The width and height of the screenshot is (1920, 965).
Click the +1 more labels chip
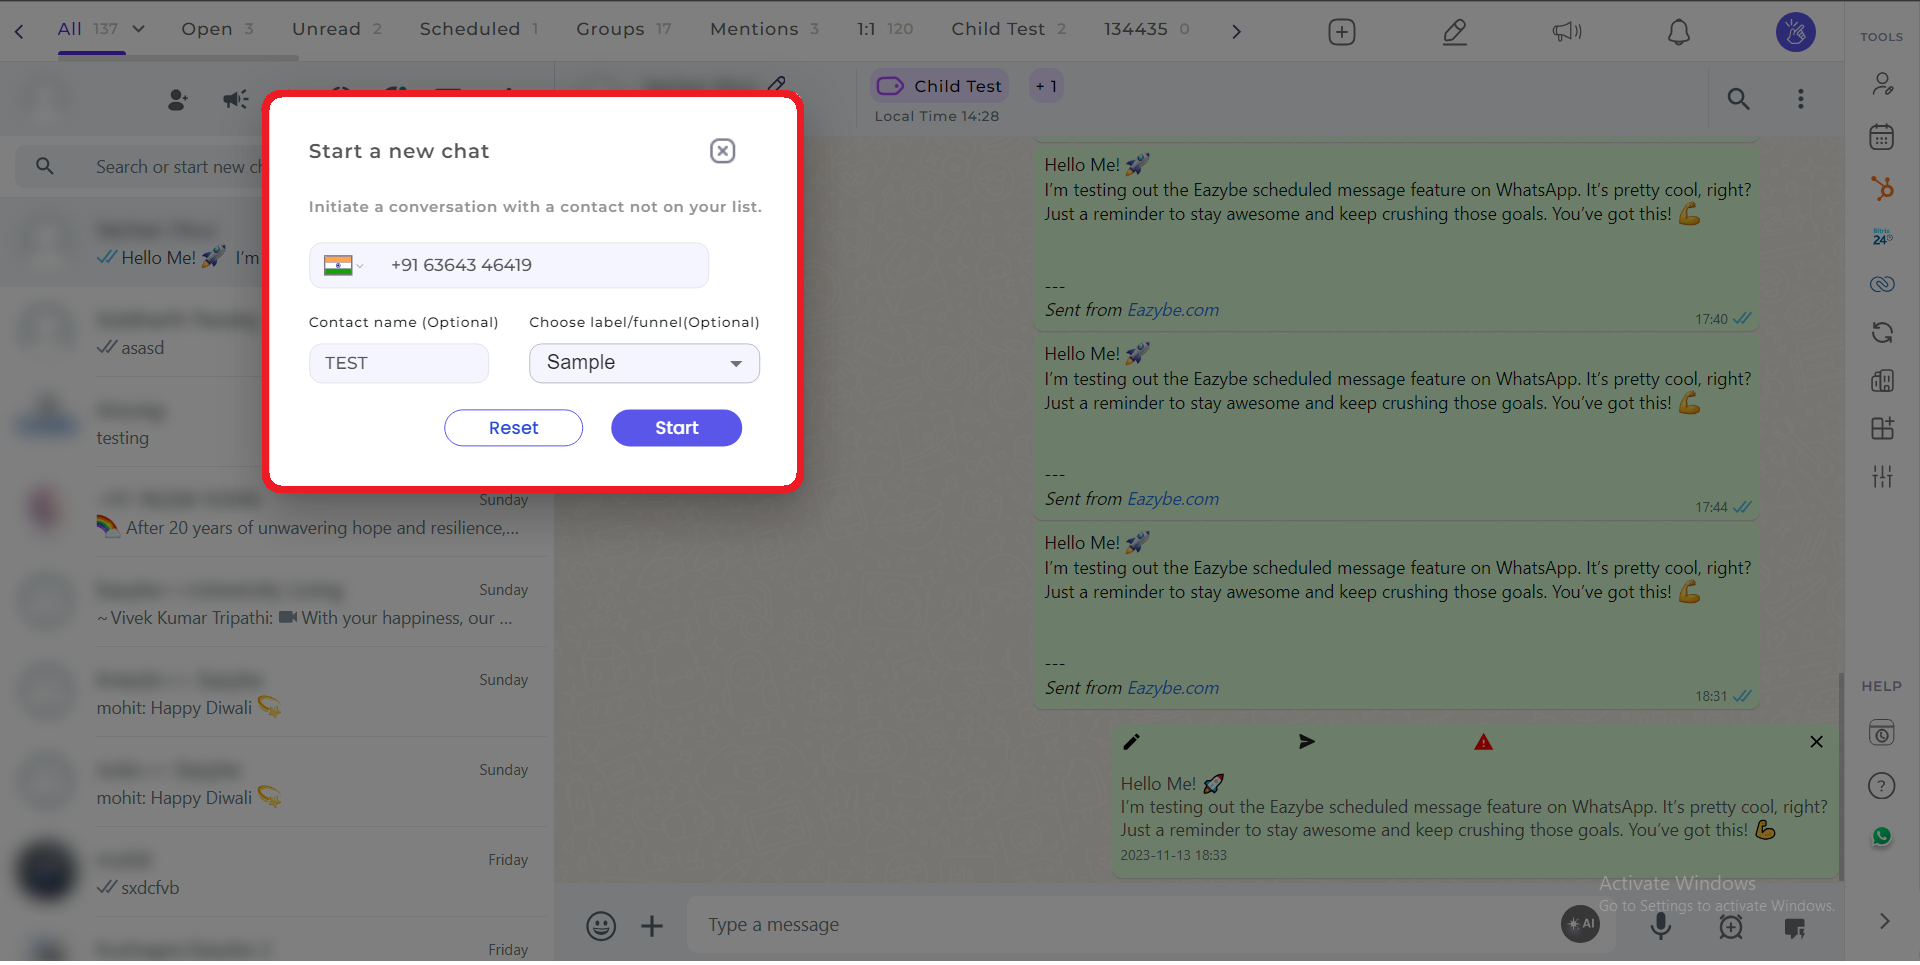pyautogui.click(x=1046, y=86)
